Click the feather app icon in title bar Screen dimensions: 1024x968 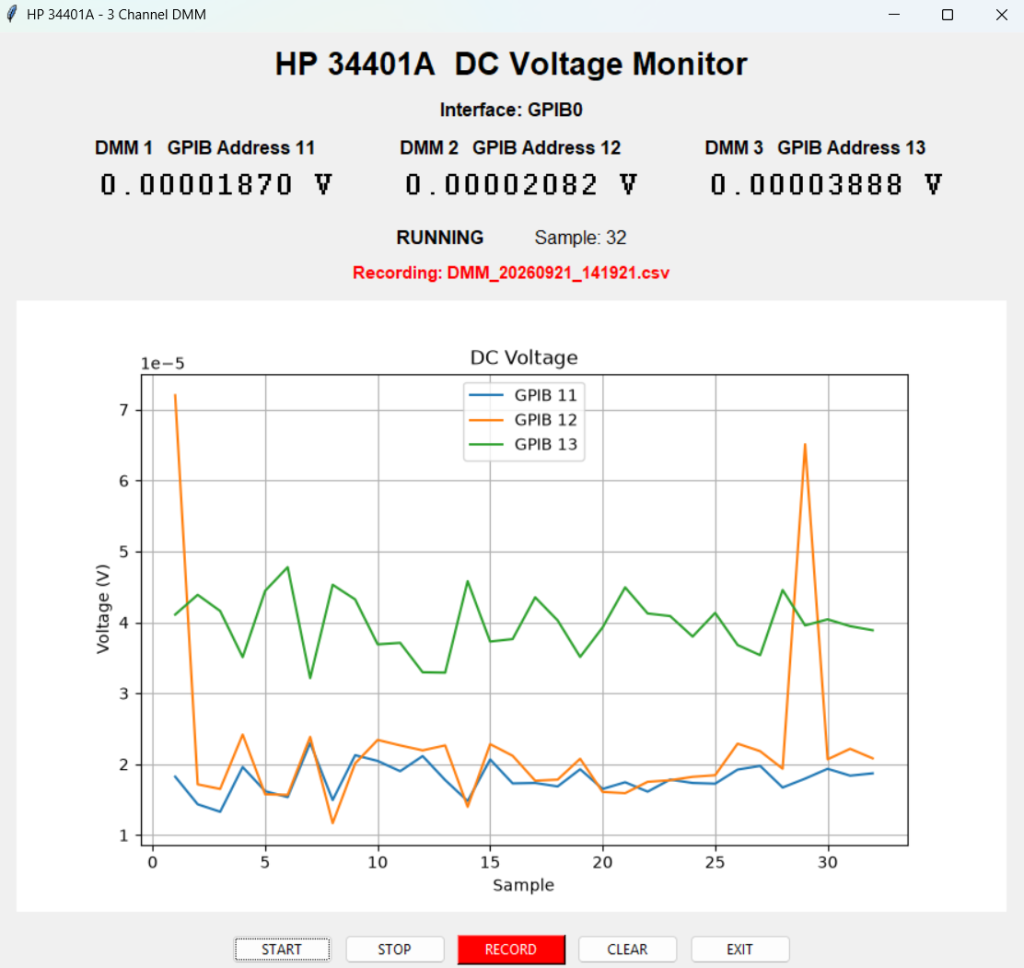coord(12,14)
